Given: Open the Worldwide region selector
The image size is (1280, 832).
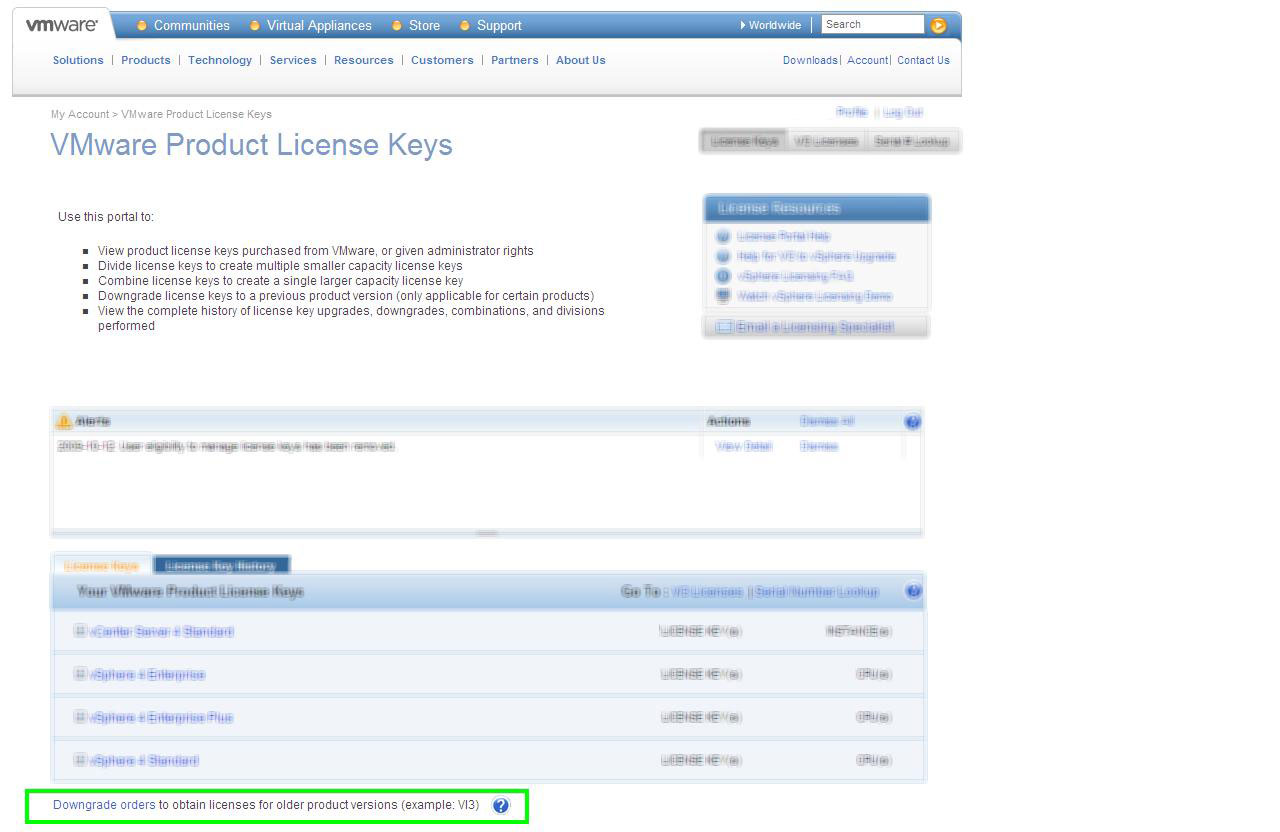Looking at the screenshot, I should [x=771, y=25].
